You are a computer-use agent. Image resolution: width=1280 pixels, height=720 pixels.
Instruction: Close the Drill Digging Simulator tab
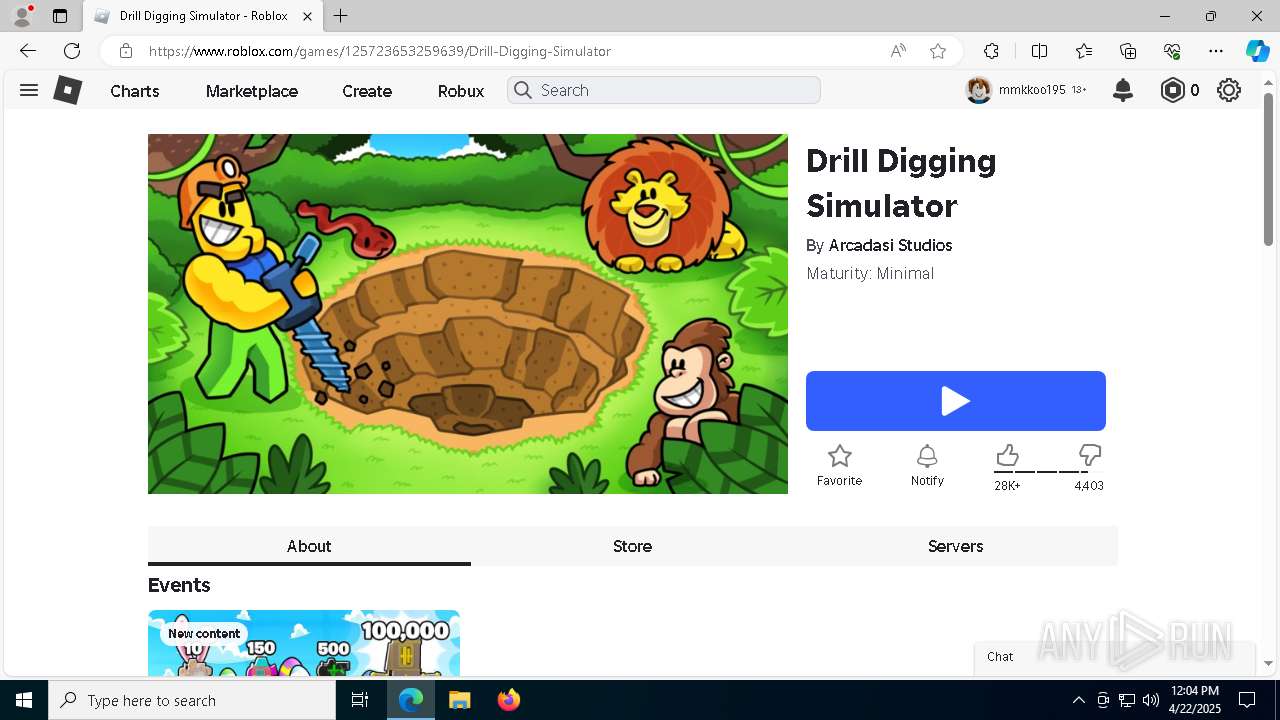(x=308, y=16)
